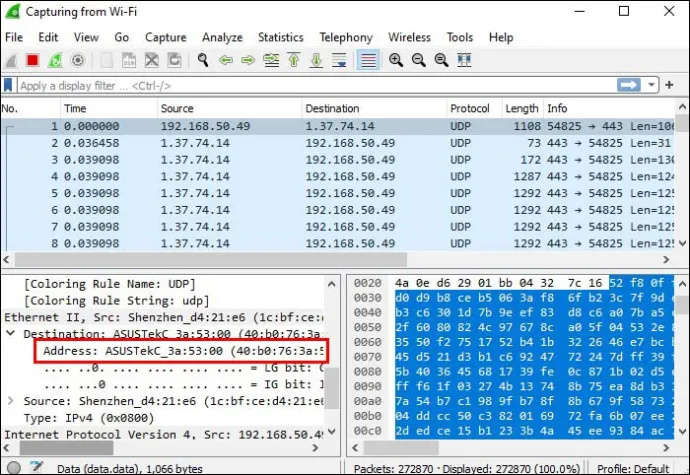
Task: Go to the next packet arrow
Action: (248, 60)
